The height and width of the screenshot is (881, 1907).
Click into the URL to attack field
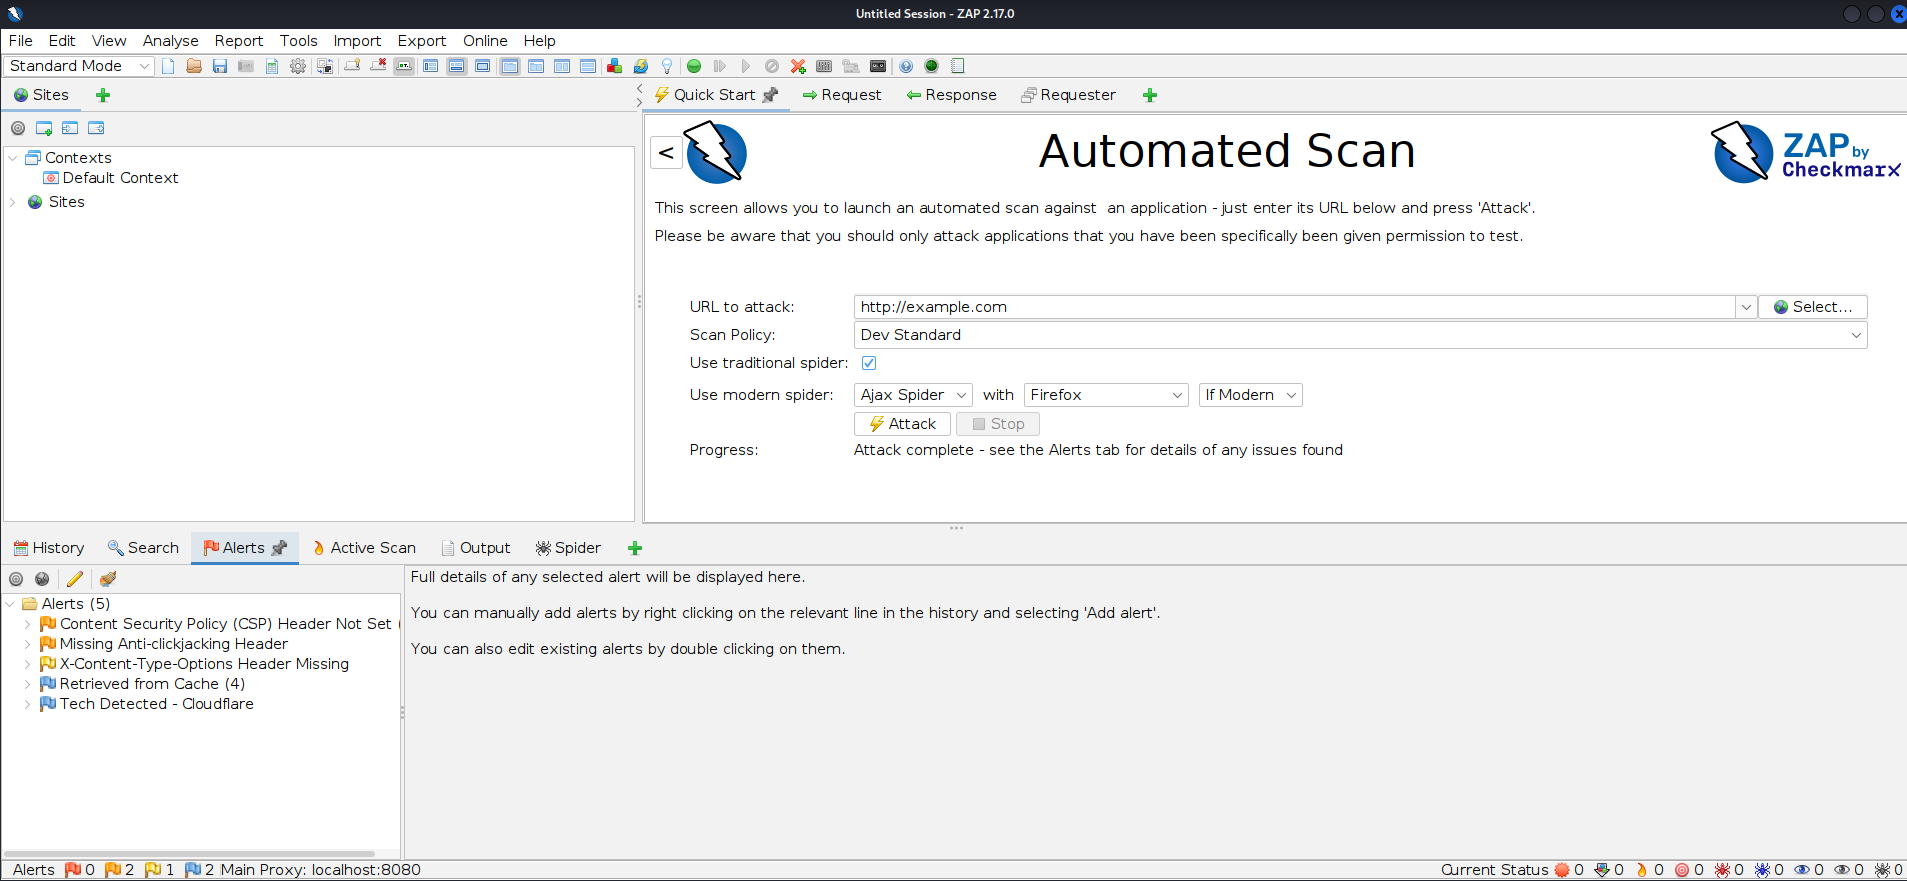click(1295, 307)
